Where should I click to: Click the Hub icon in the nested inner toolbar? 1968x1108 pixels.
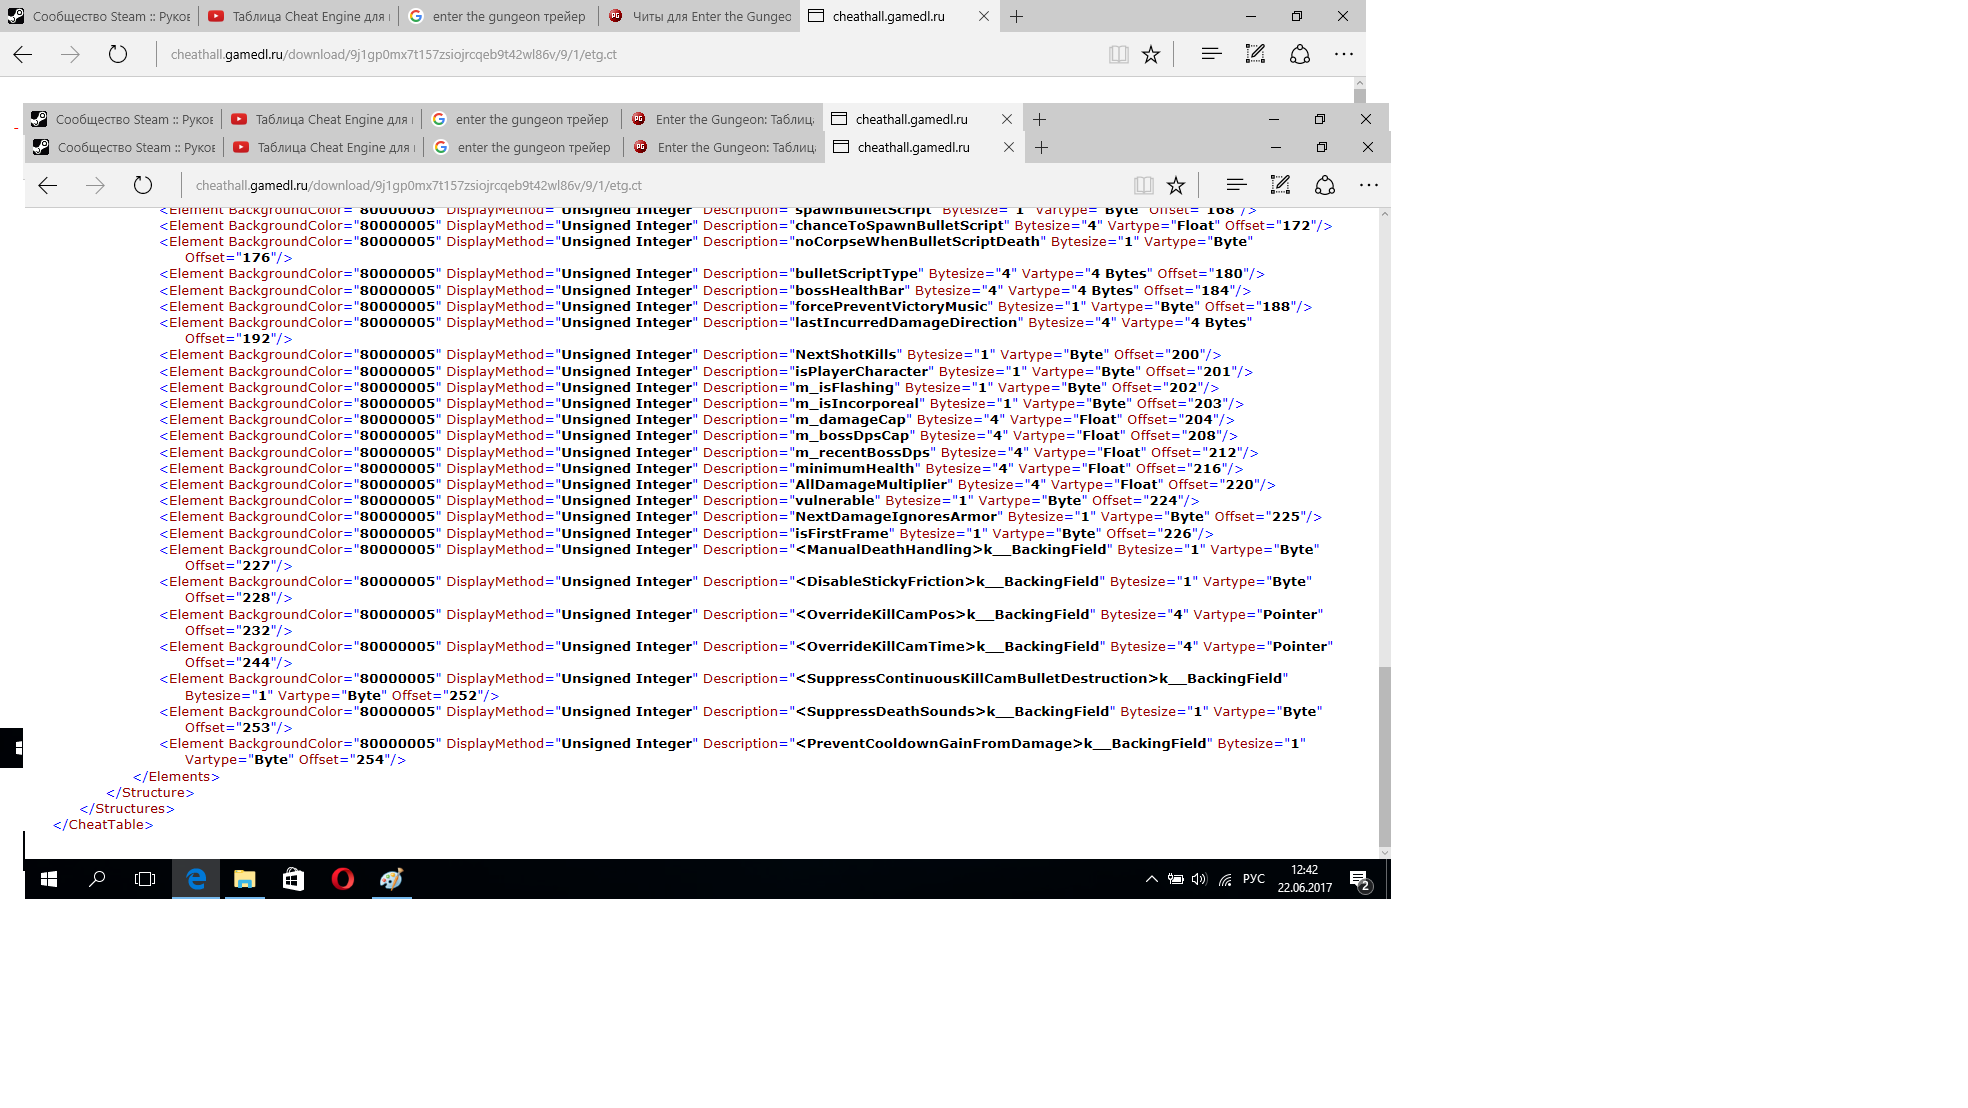[x=1236, y=185]
